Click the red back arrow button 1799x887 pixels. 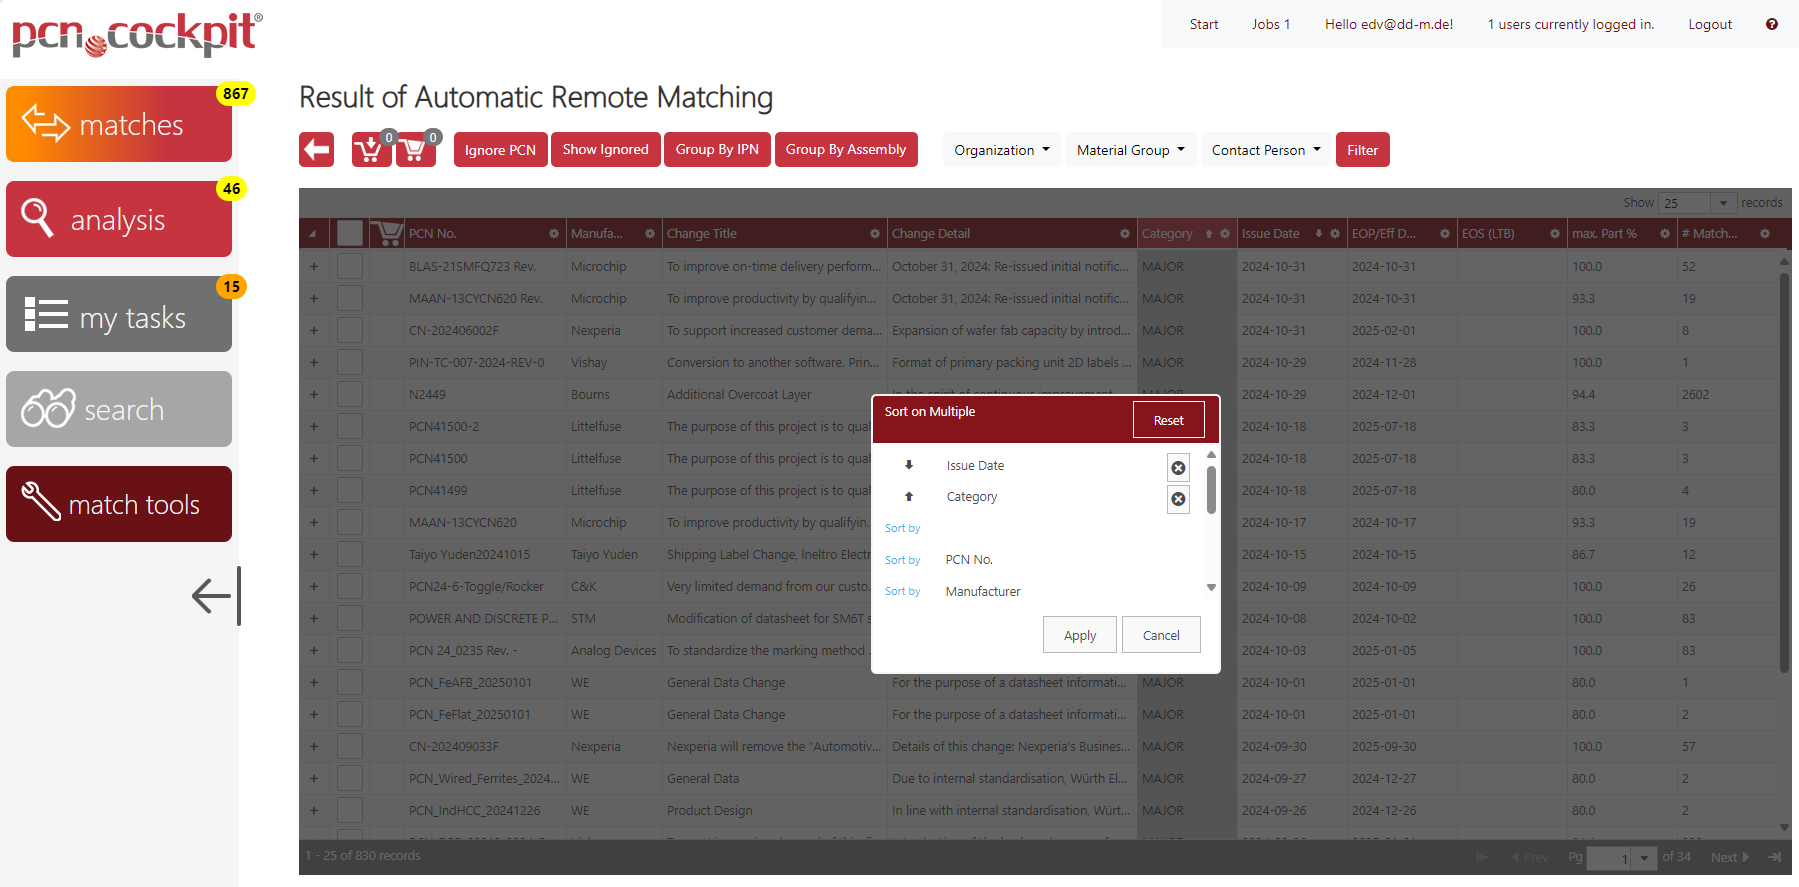point(316,150)
